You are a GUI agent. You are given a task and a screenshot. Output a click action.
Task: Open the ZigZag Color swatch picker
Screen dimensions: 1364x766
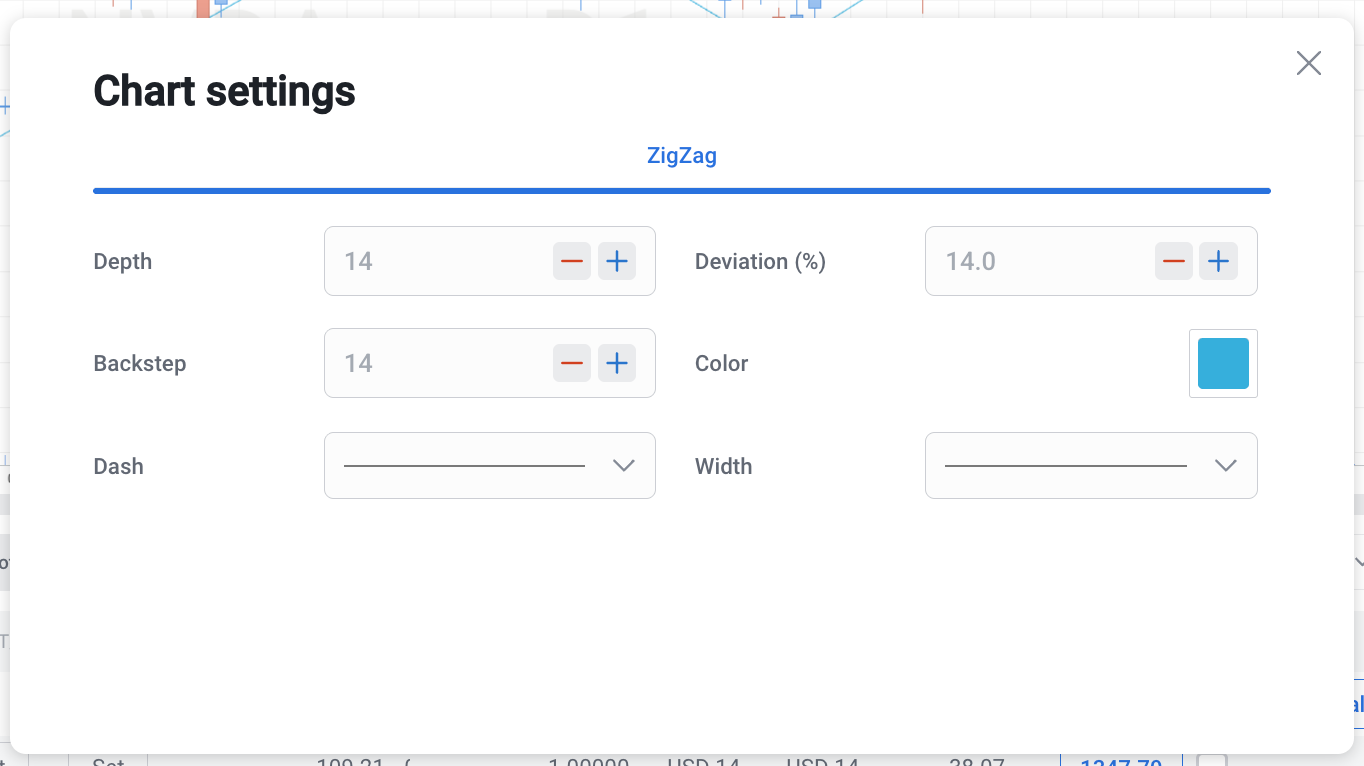pos(1223,363)
